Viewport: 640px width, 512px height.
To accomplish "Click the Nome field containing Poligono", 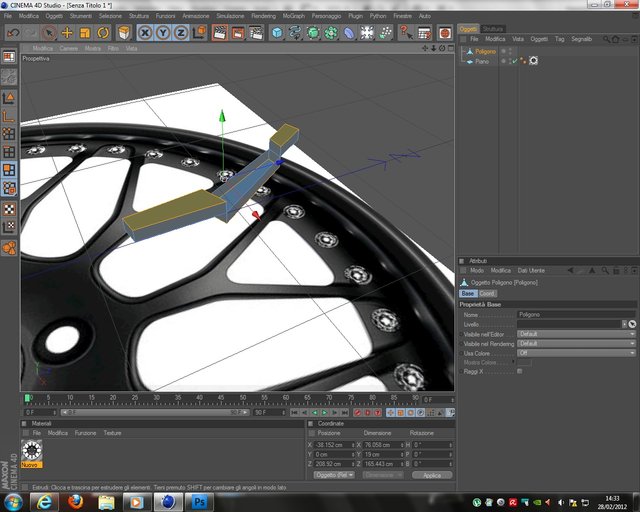I will click(576, 314).
